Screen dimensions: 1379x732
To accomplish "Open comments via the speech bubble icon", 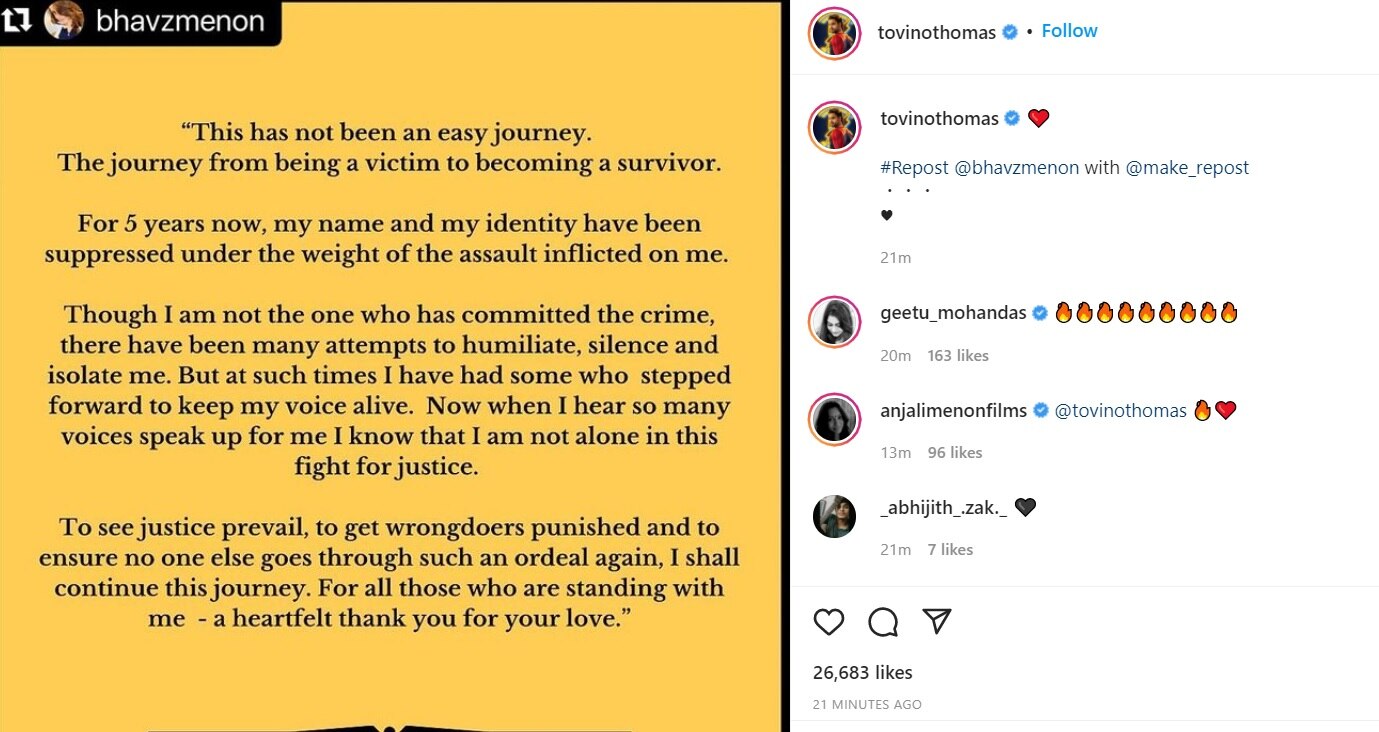I will 881,622.
